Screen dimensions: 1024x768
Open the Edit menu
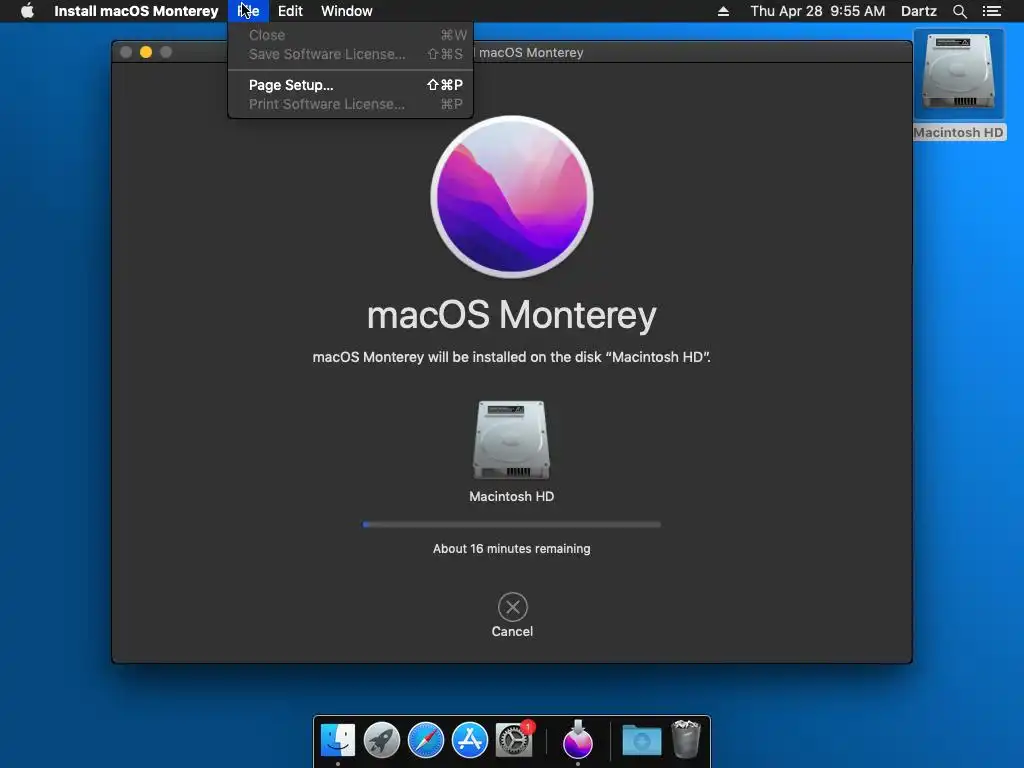(290, 11)
